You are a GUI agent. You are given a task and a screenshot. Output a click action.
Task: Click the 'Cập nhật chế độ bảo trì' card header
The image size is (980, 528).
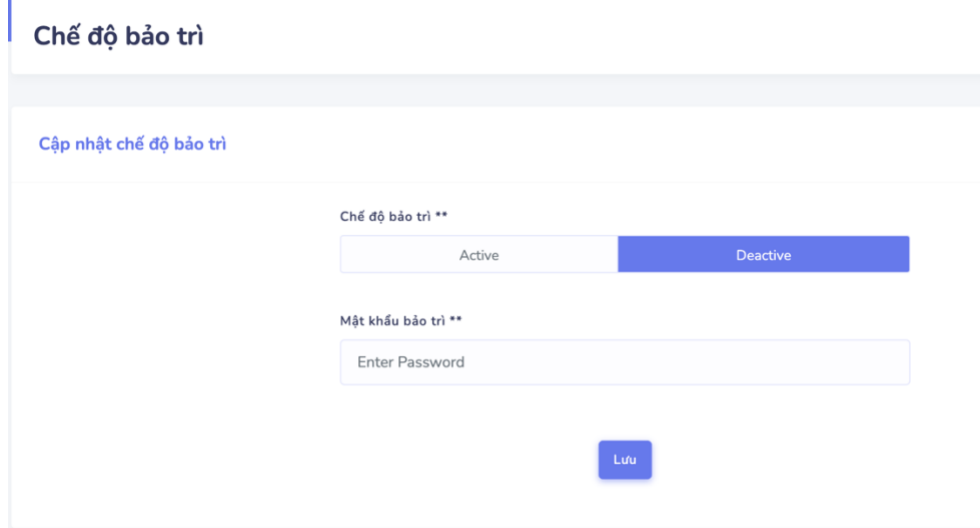click(132, 143)
